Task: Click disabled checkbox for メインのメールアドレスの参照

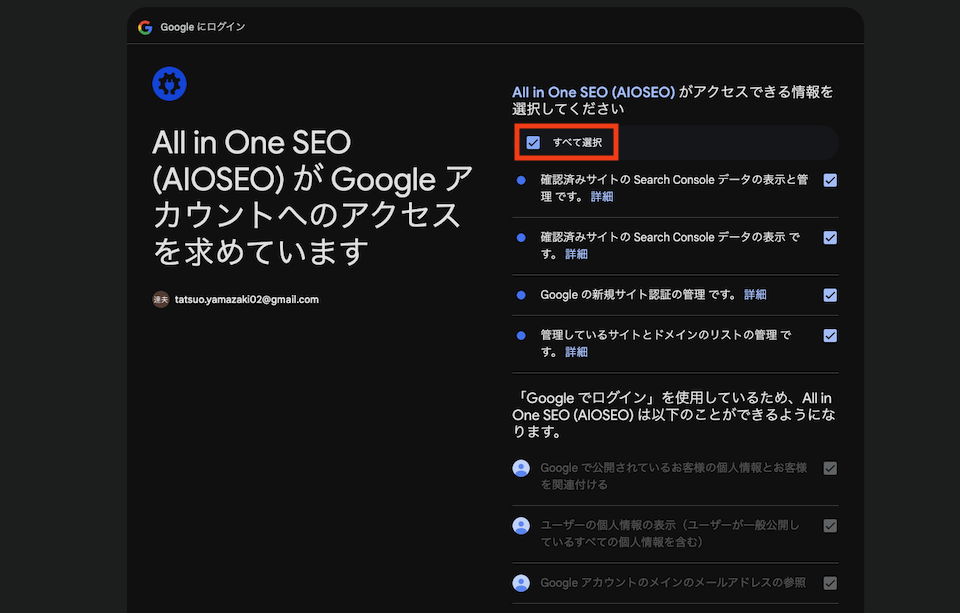Action: (x=830, y=584)
